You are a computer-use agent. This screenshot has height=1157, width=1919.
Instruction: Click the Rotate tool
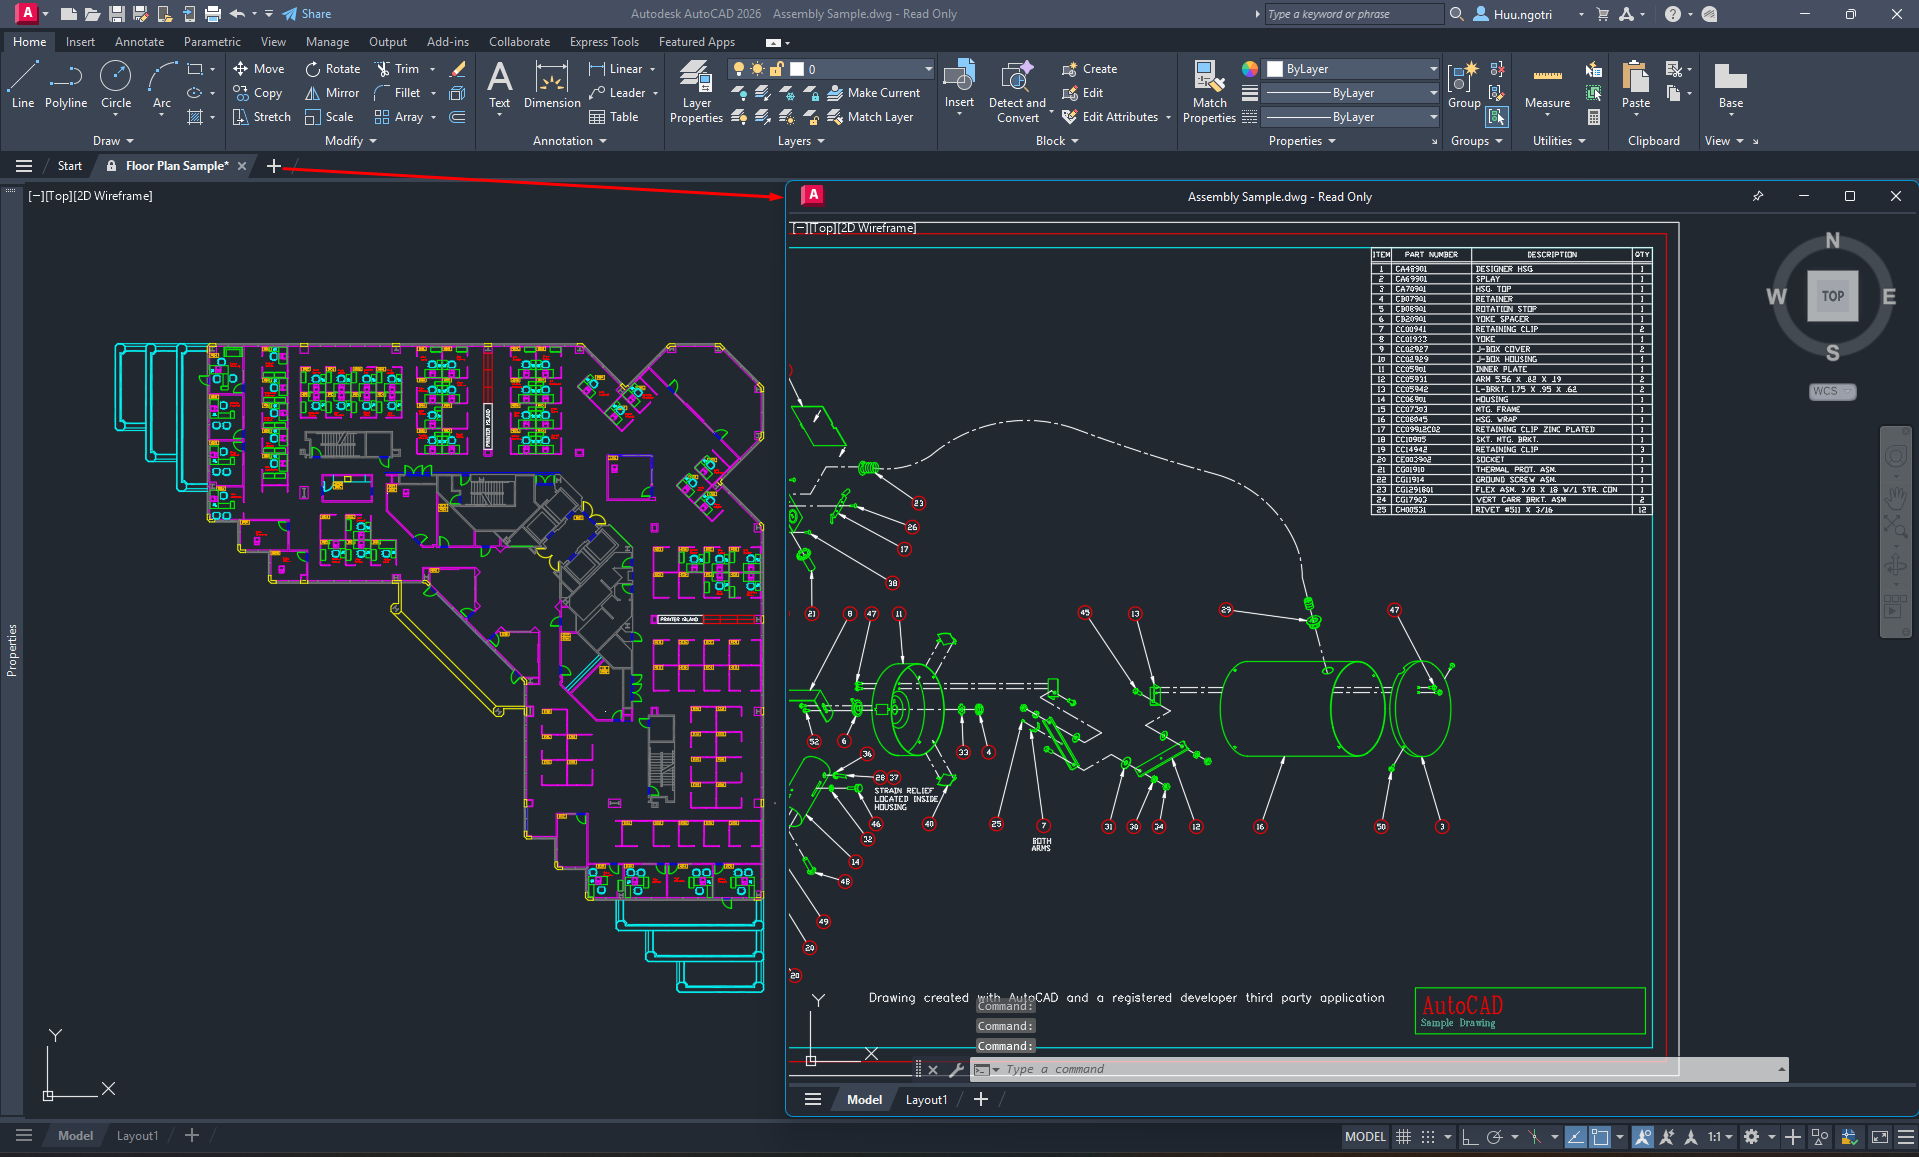(x=333, y=69)
